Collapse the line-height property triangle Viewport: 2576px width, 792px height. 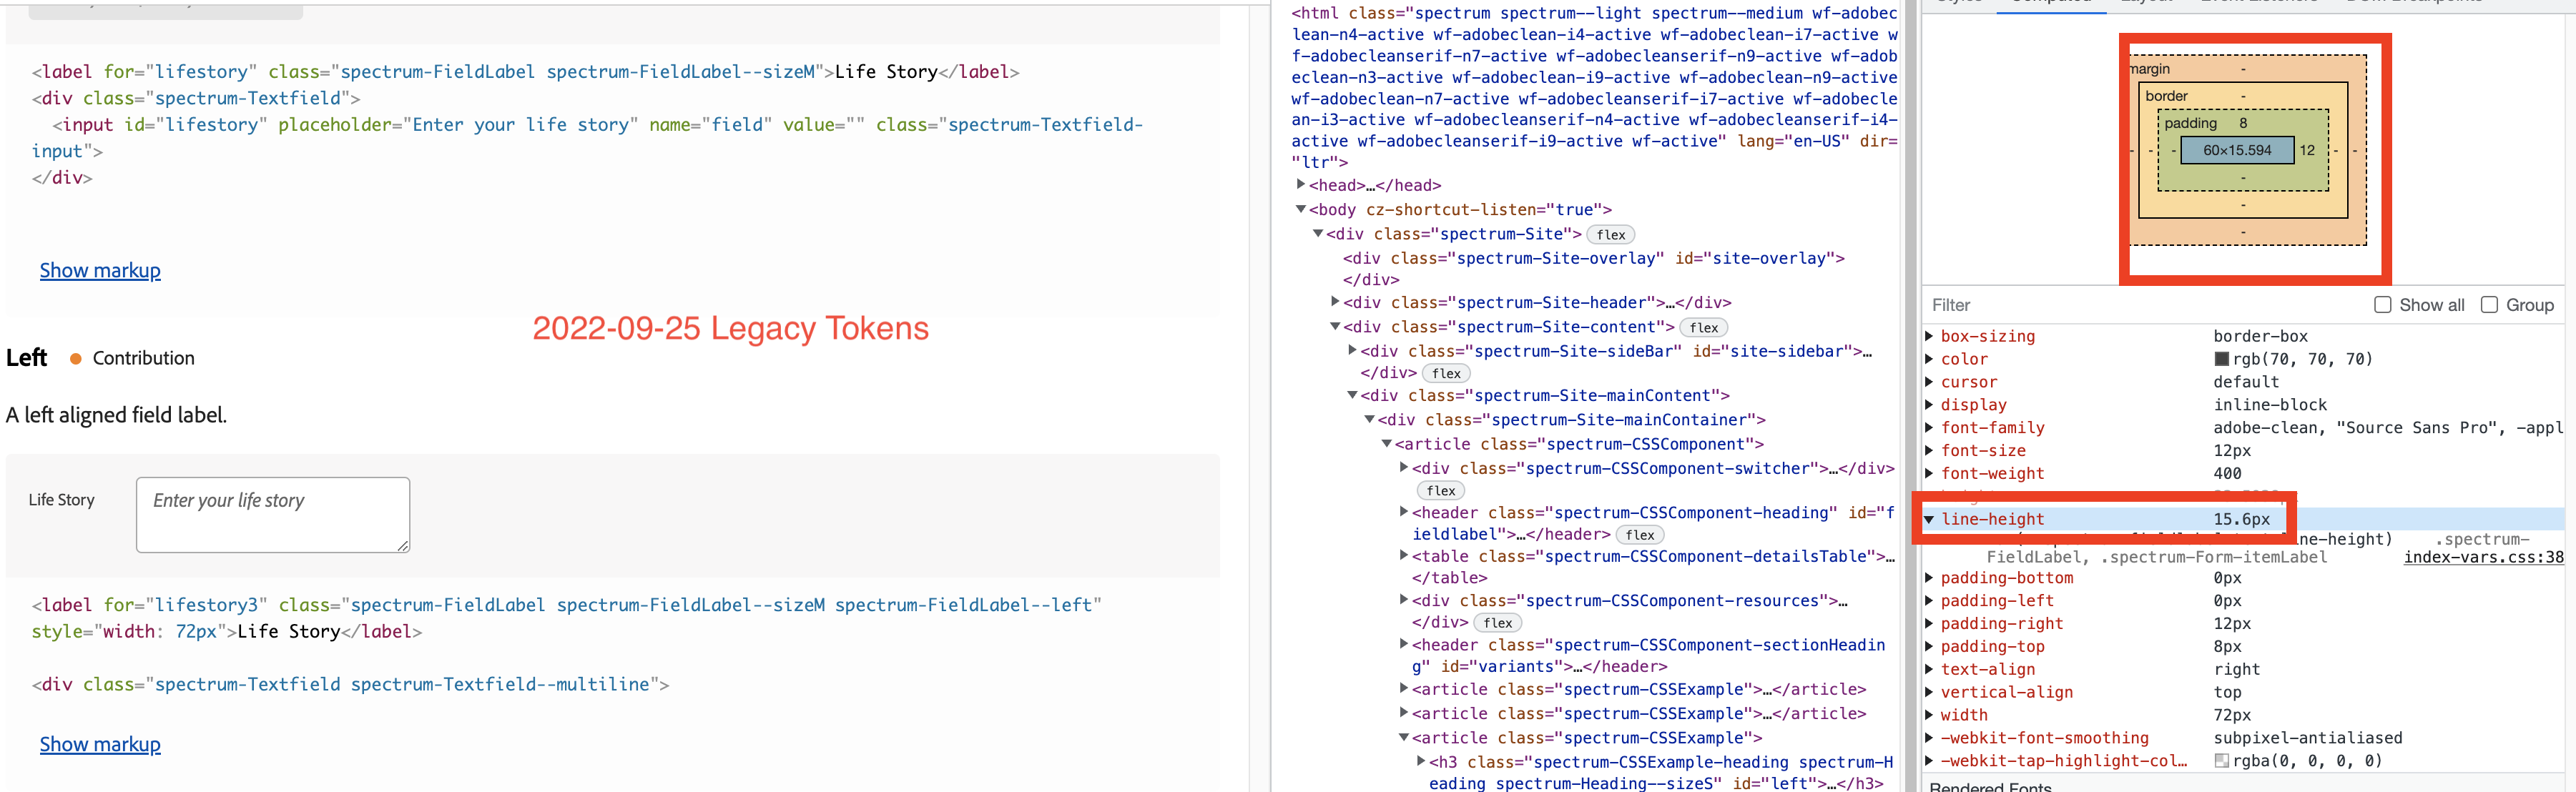pyautogui.click(x=1929, y=520)
